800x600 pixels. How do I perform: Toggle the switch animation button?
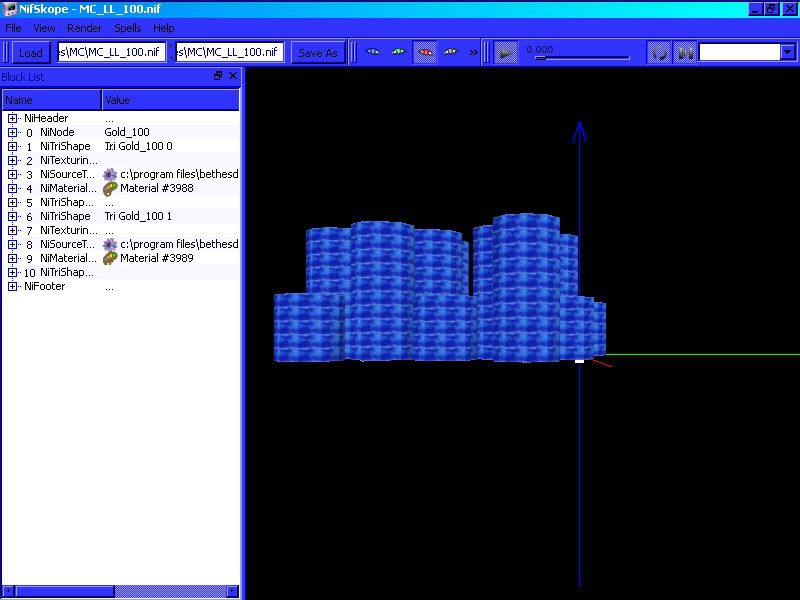coord(684,53)
